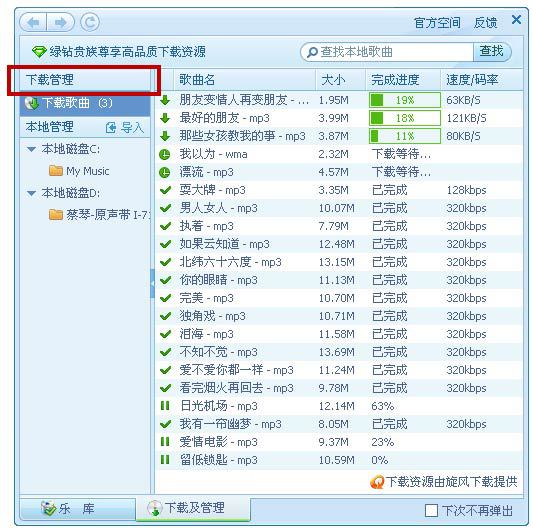Click 下载资源由旋风下载提供 link

452,482
